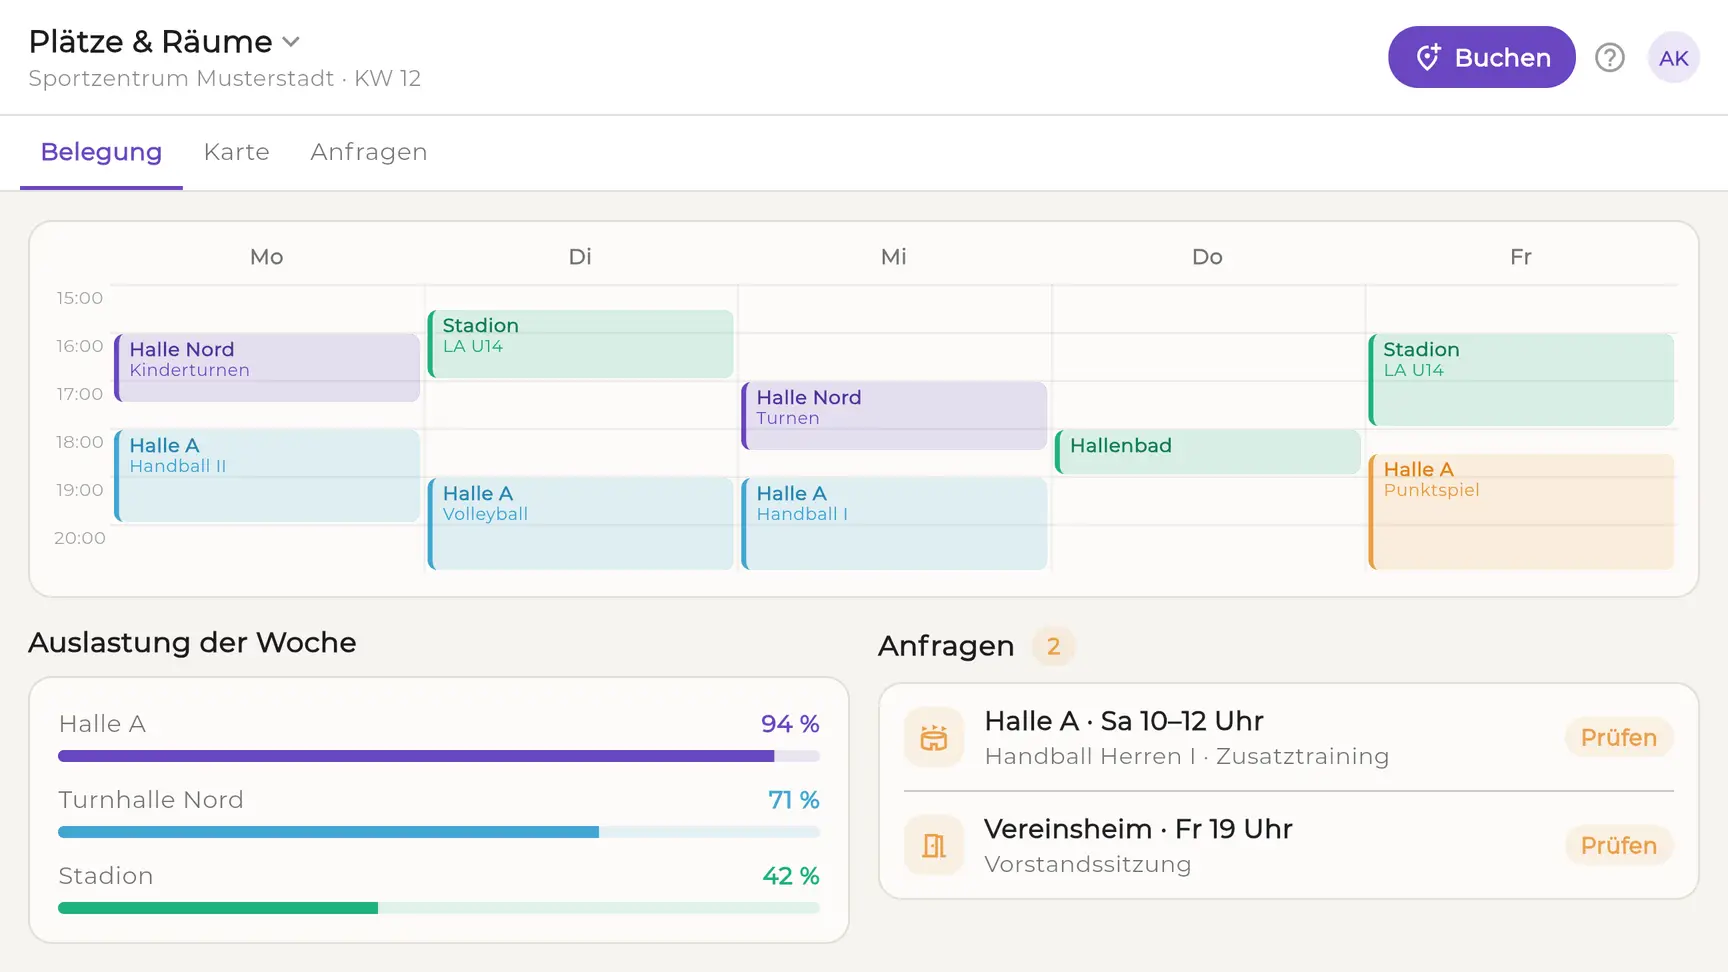
Task: Open Friday Halle A Punktspiel booking
Action: [1521, 512]
